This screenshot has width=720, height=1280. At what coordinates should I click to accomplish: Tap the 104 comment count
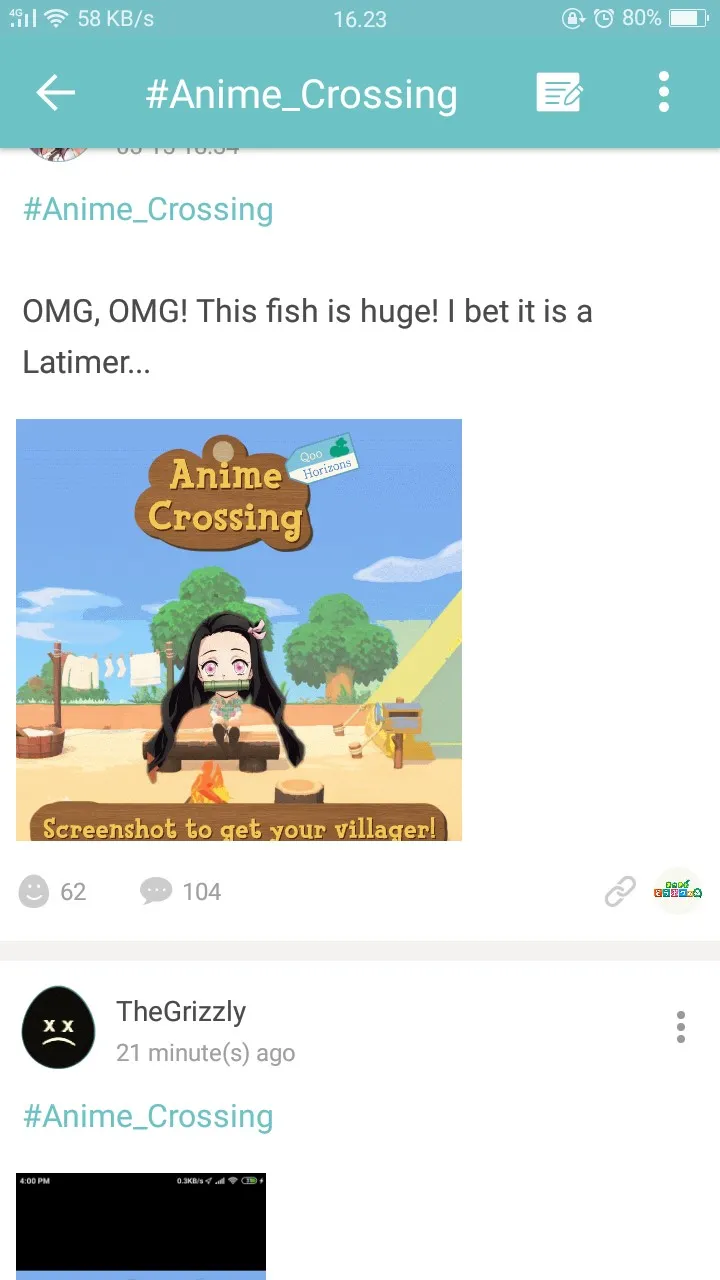point(202,892)
